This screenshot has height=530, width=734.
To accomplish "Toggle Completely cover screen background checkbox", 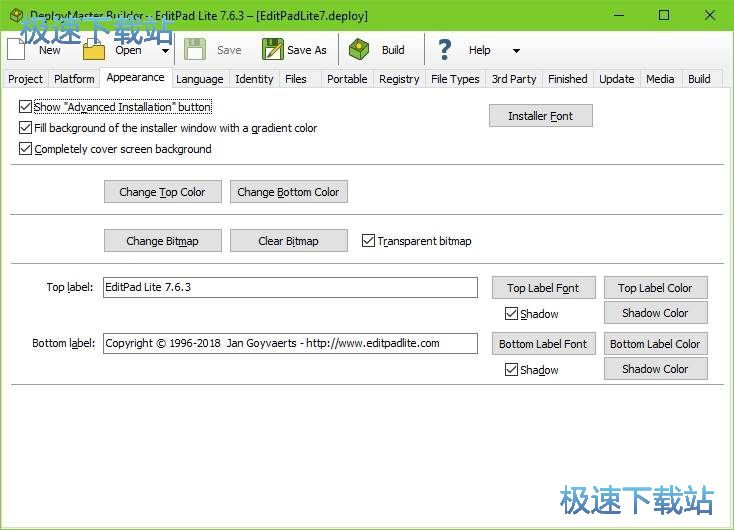I will tap(25, 149).
